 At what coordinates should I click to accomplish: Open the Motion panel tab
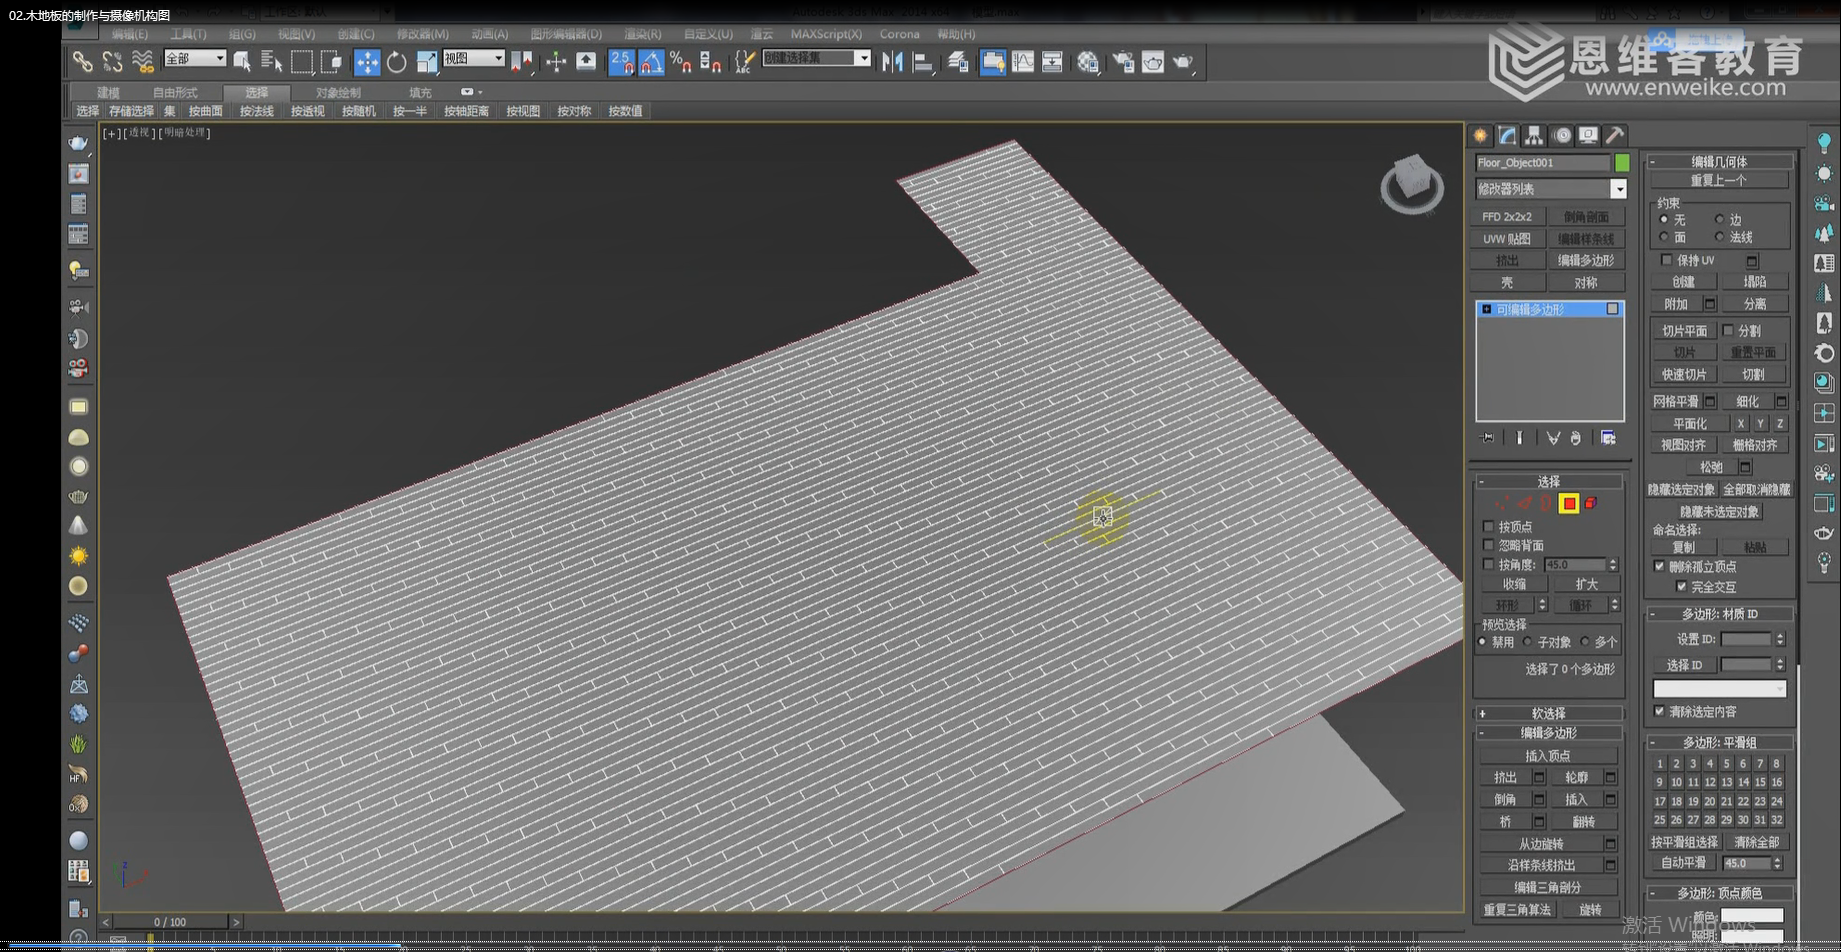tap(1561, 136)
